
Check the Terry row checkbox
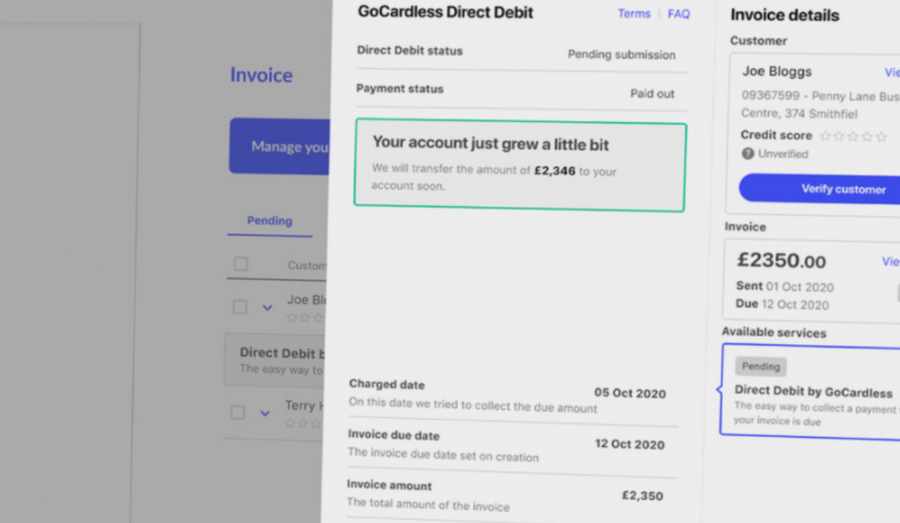[237, 412]
